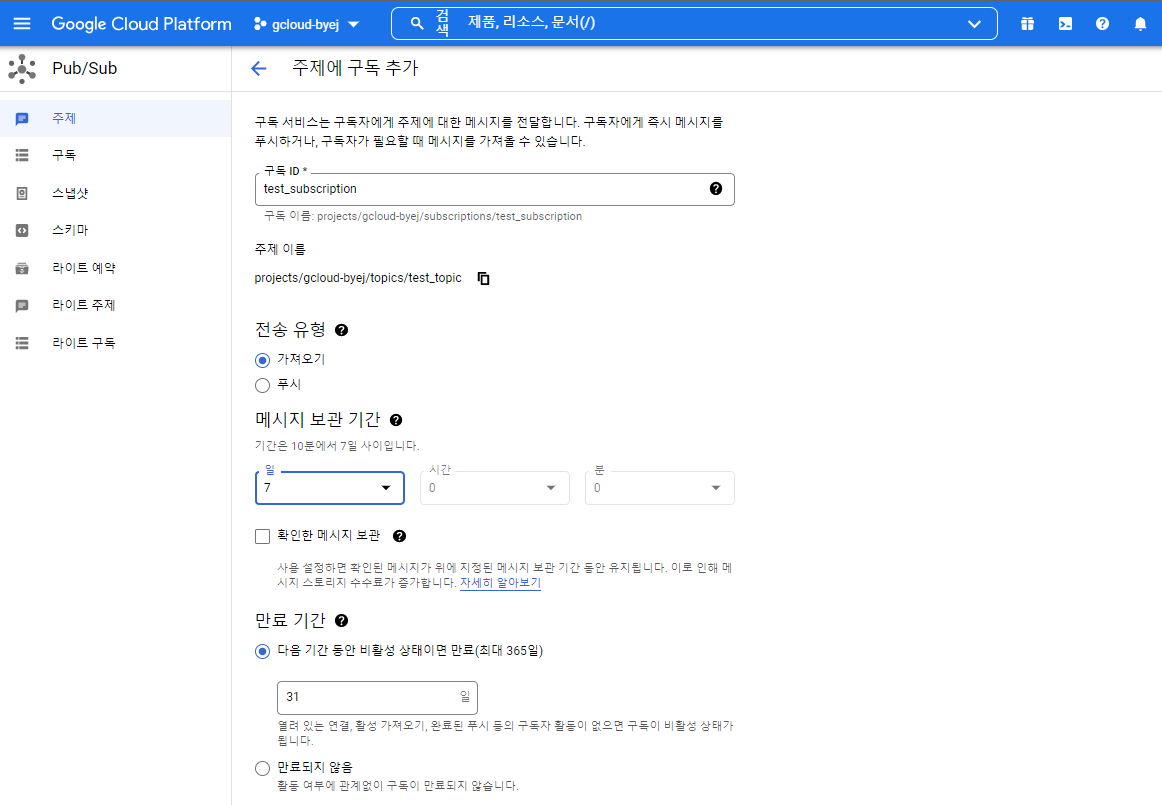
Task: Click the 스키마 code icon in sidebar
Action: point(22,231)
